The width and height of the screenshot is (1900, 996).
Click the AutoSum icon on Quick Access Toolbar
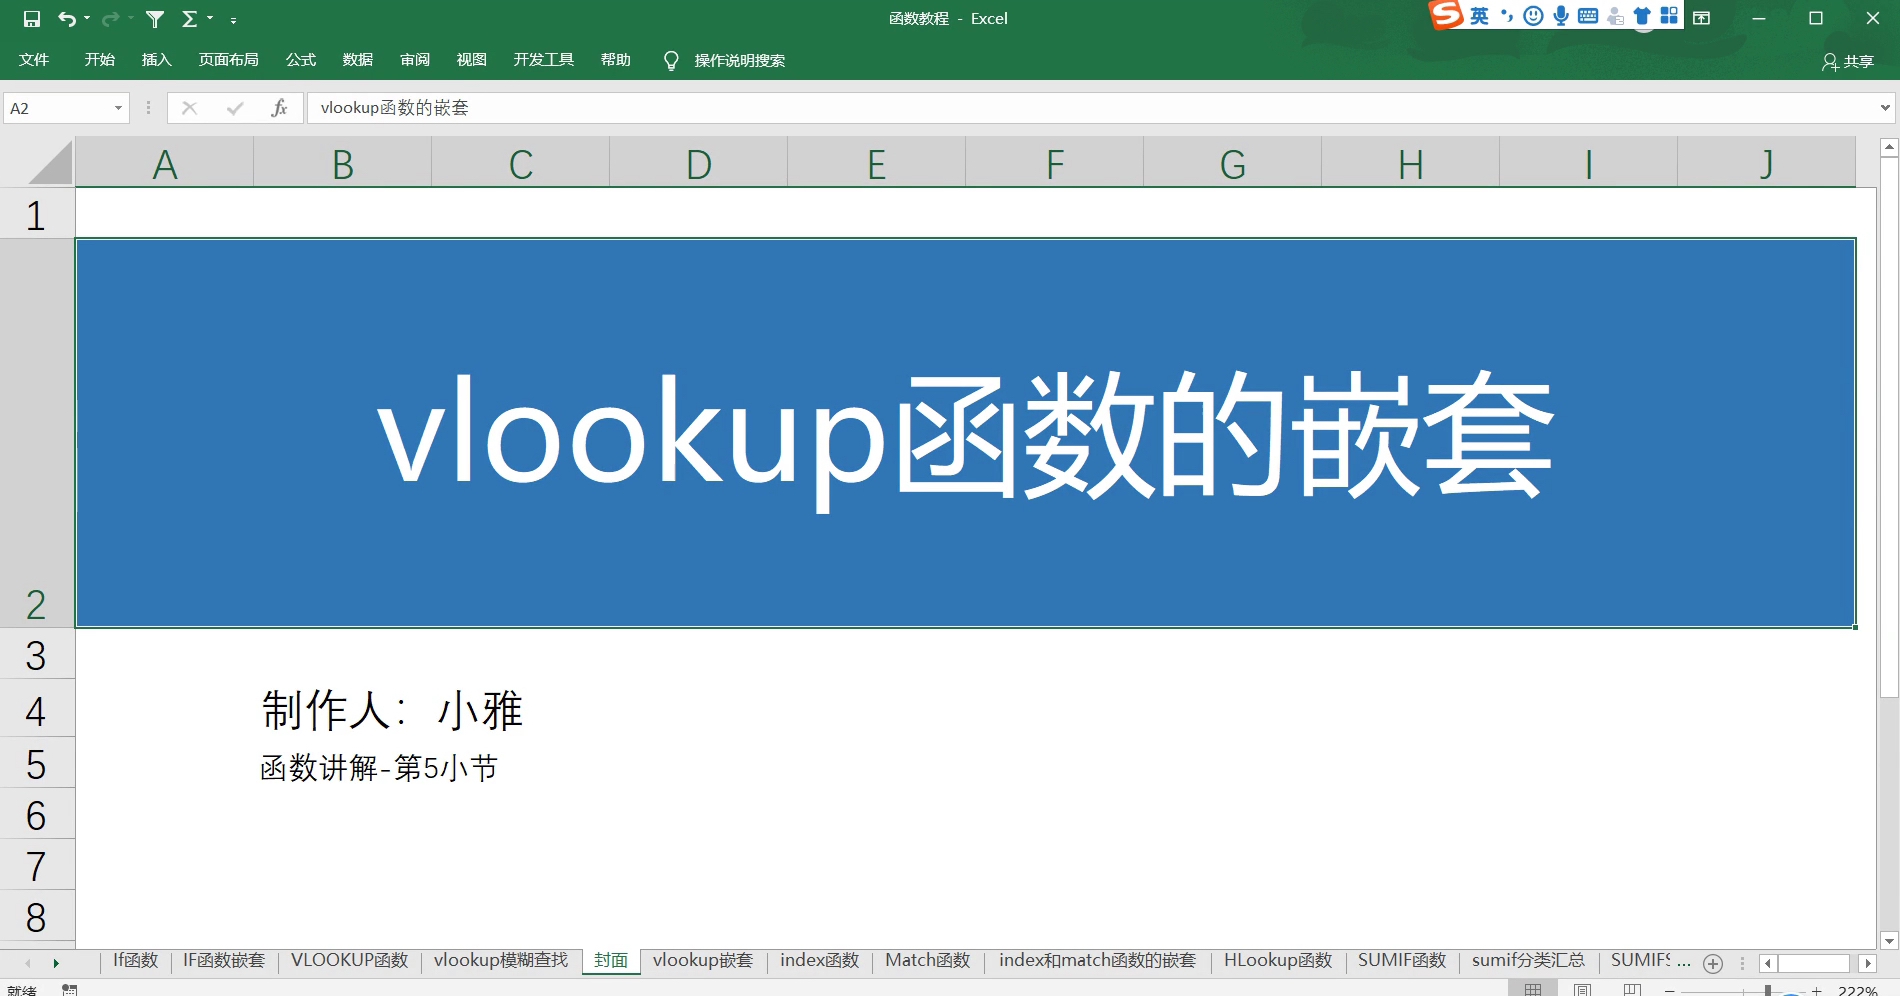[188, 17]
